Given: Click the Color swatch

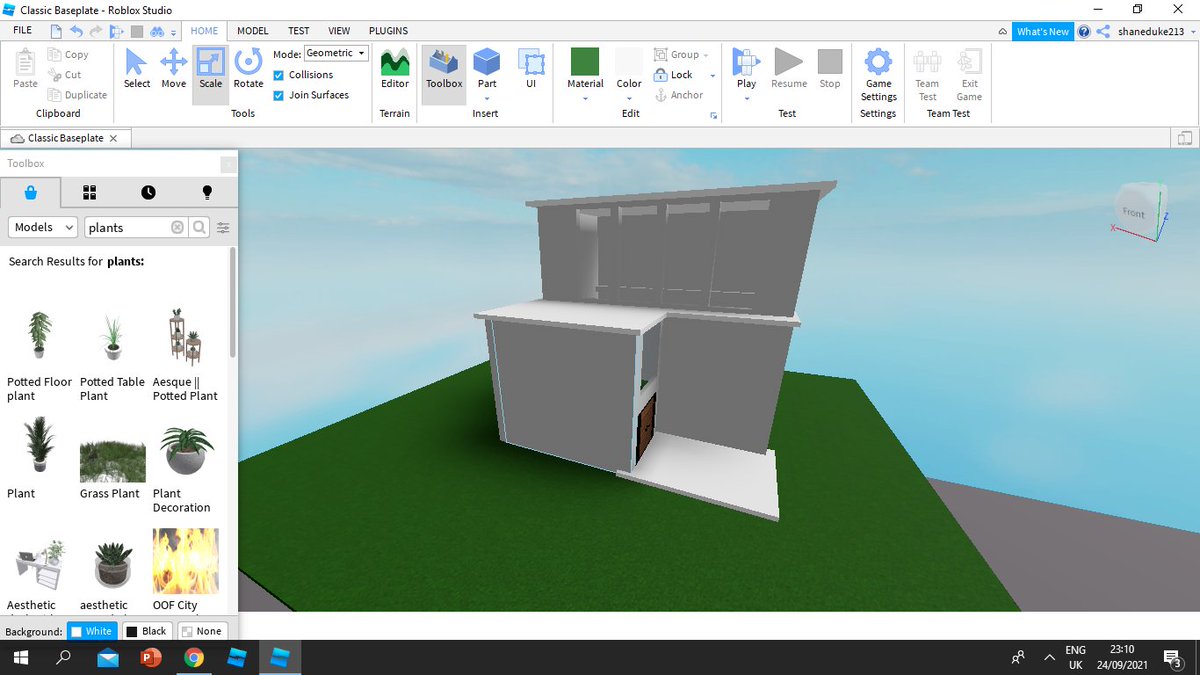Looking at the screenshot, I should (x=629, y=61).
